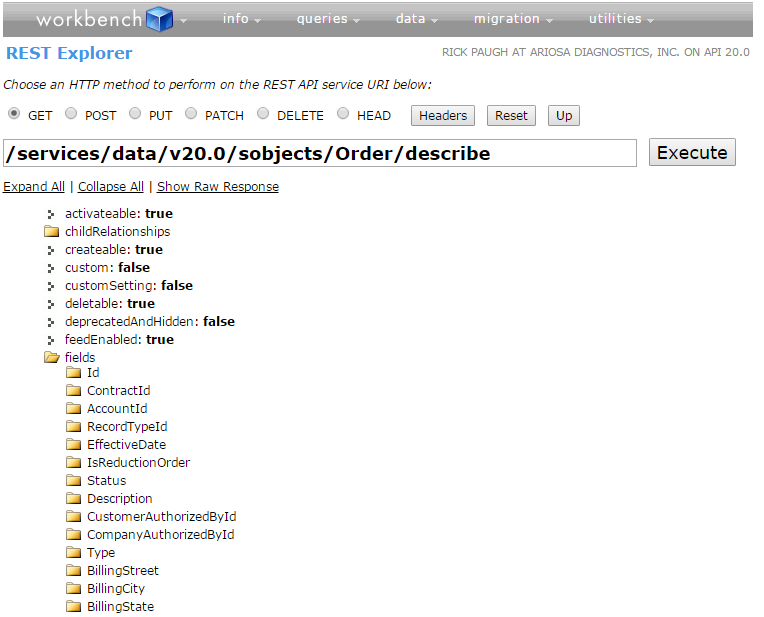
Task: Open the RecordTypeId folder icon
Action: [73, 426]
